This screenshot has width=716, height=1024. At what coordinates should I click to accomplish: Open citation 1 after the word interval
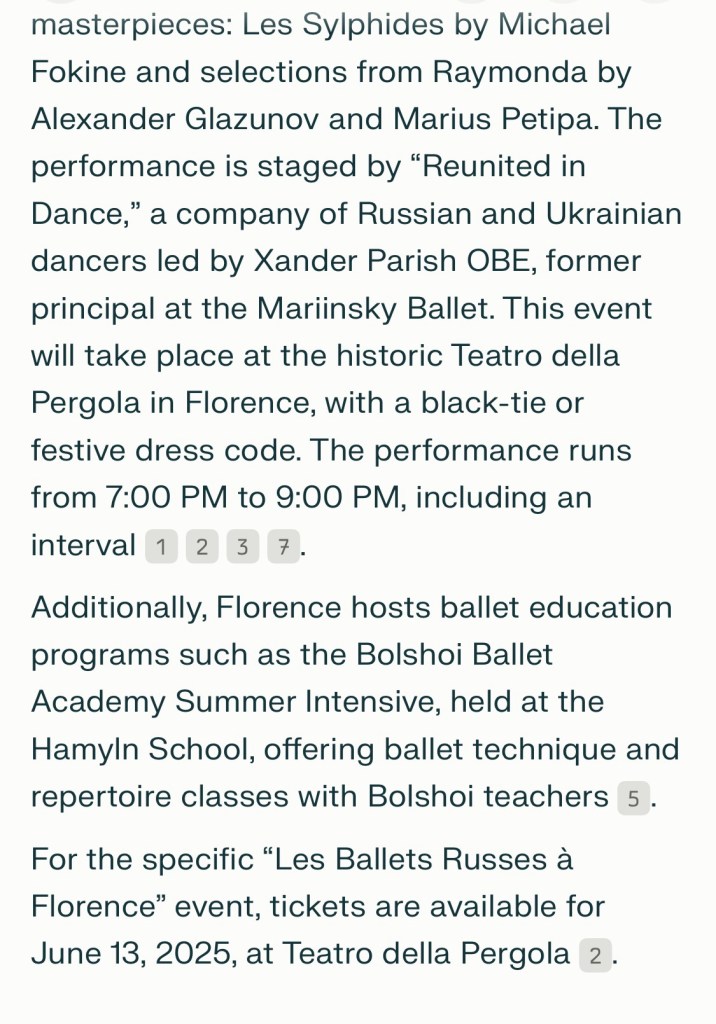point(161,547)
